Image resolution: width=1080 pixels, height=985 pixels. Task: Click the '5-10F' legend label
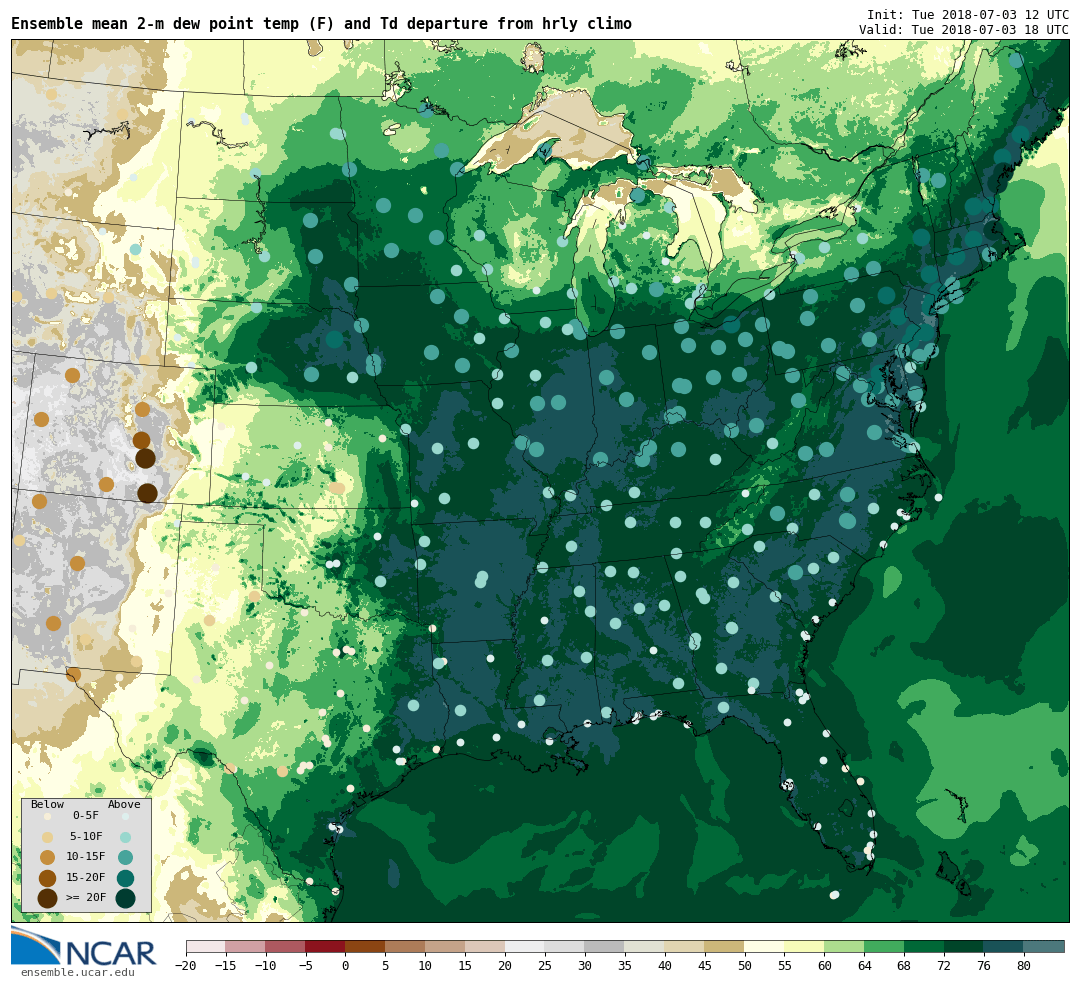tap(86, 836)
